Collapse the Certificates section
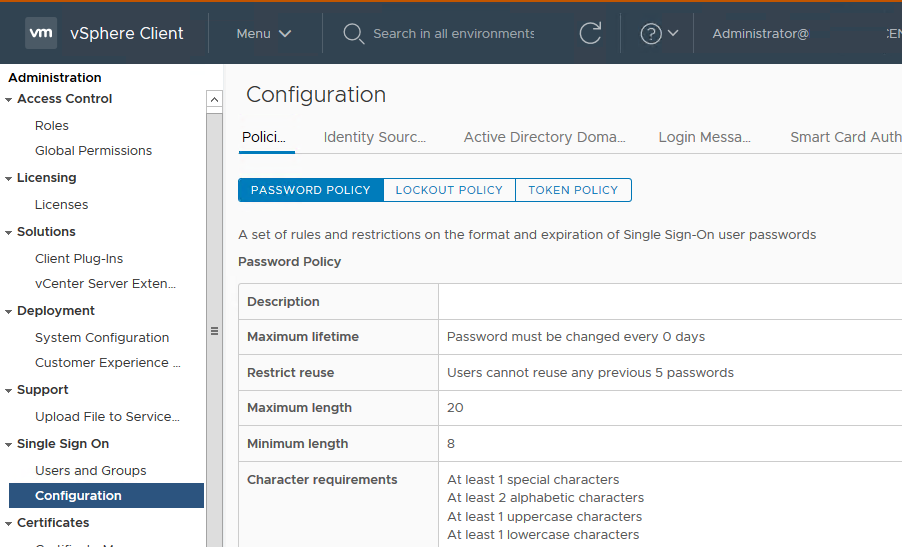 [8, 523]
